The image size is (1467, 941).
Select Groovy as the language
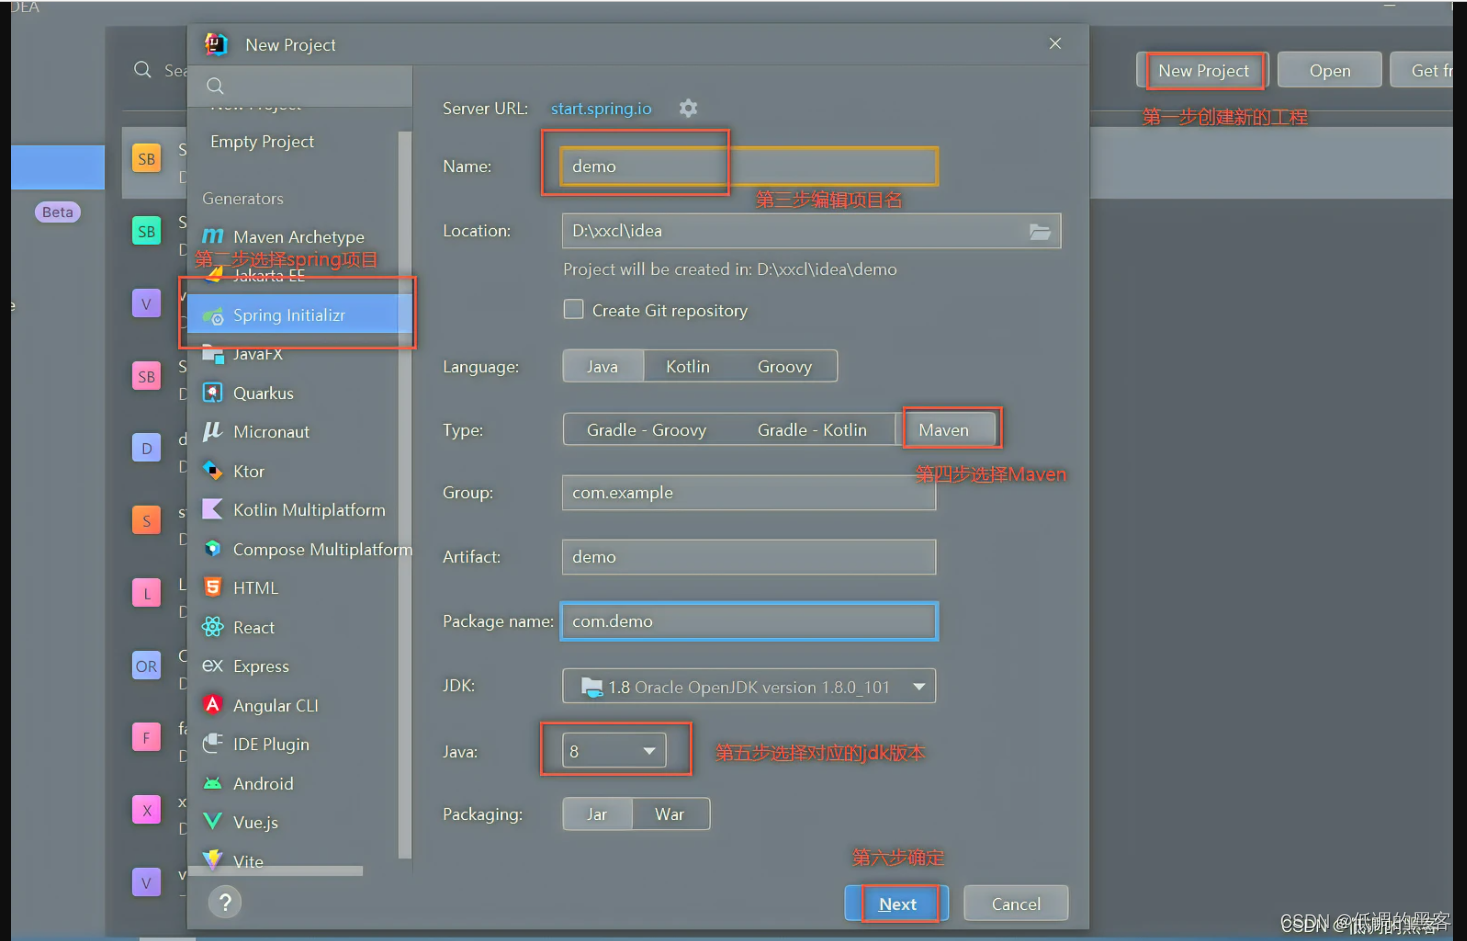point(785,367)
